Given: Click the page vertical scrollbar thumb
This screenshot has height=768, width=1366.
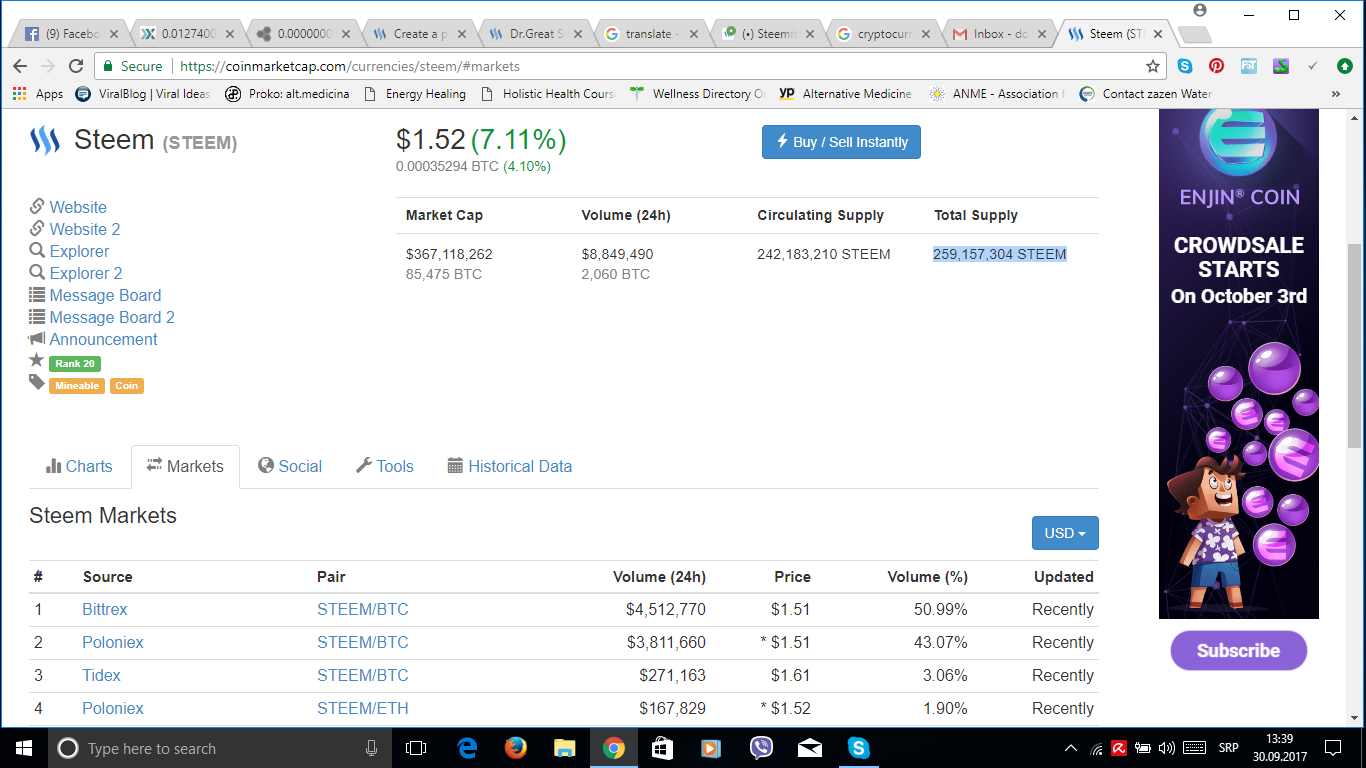Looking at the screenshot, I should click(x=1356, y=345).
